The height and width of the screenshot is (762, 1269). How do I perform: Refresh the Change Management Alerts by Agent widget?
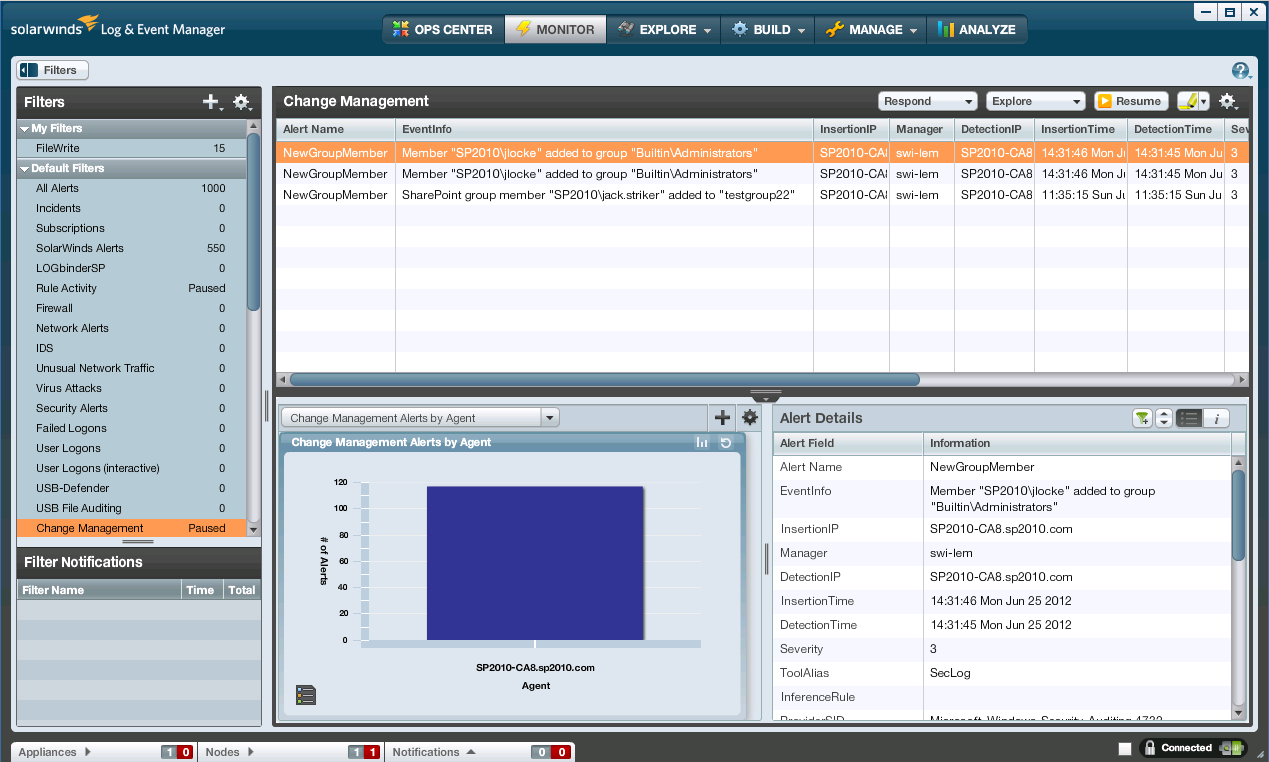pyautogui.click(x=726, y=442)
